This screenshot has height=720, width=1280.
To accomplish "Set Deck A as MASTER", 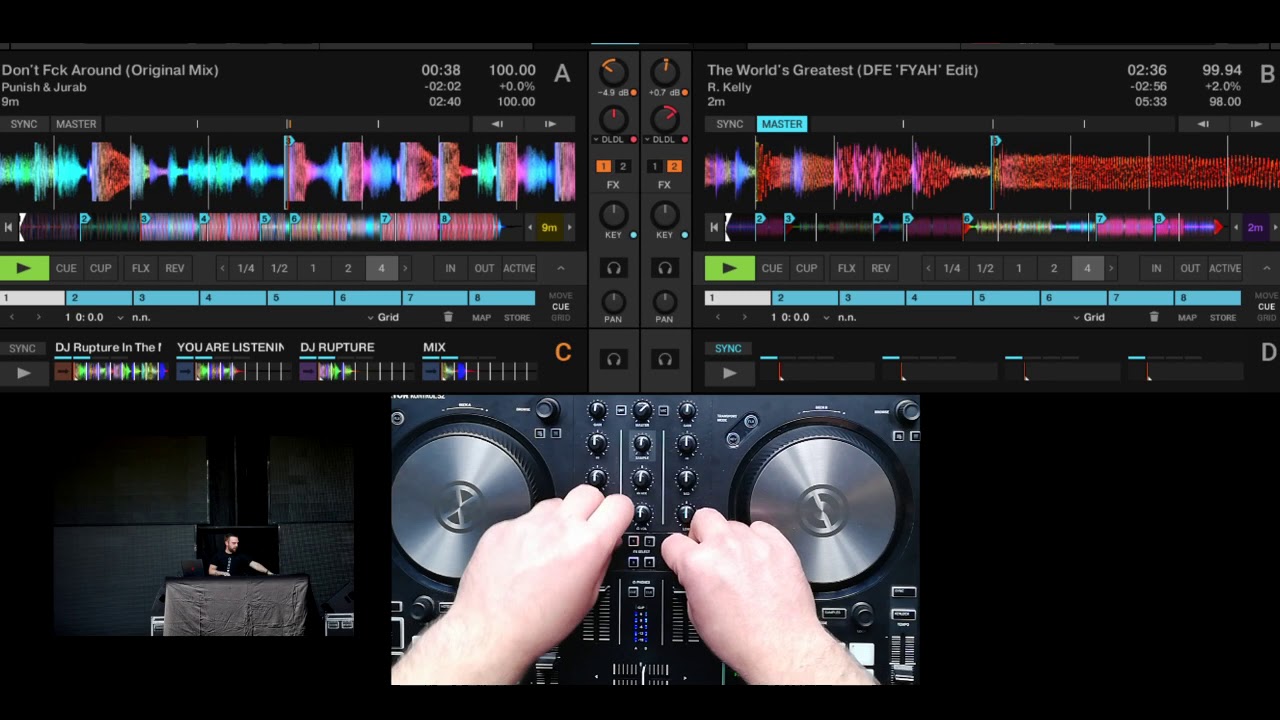I will (x=76, y=124).
